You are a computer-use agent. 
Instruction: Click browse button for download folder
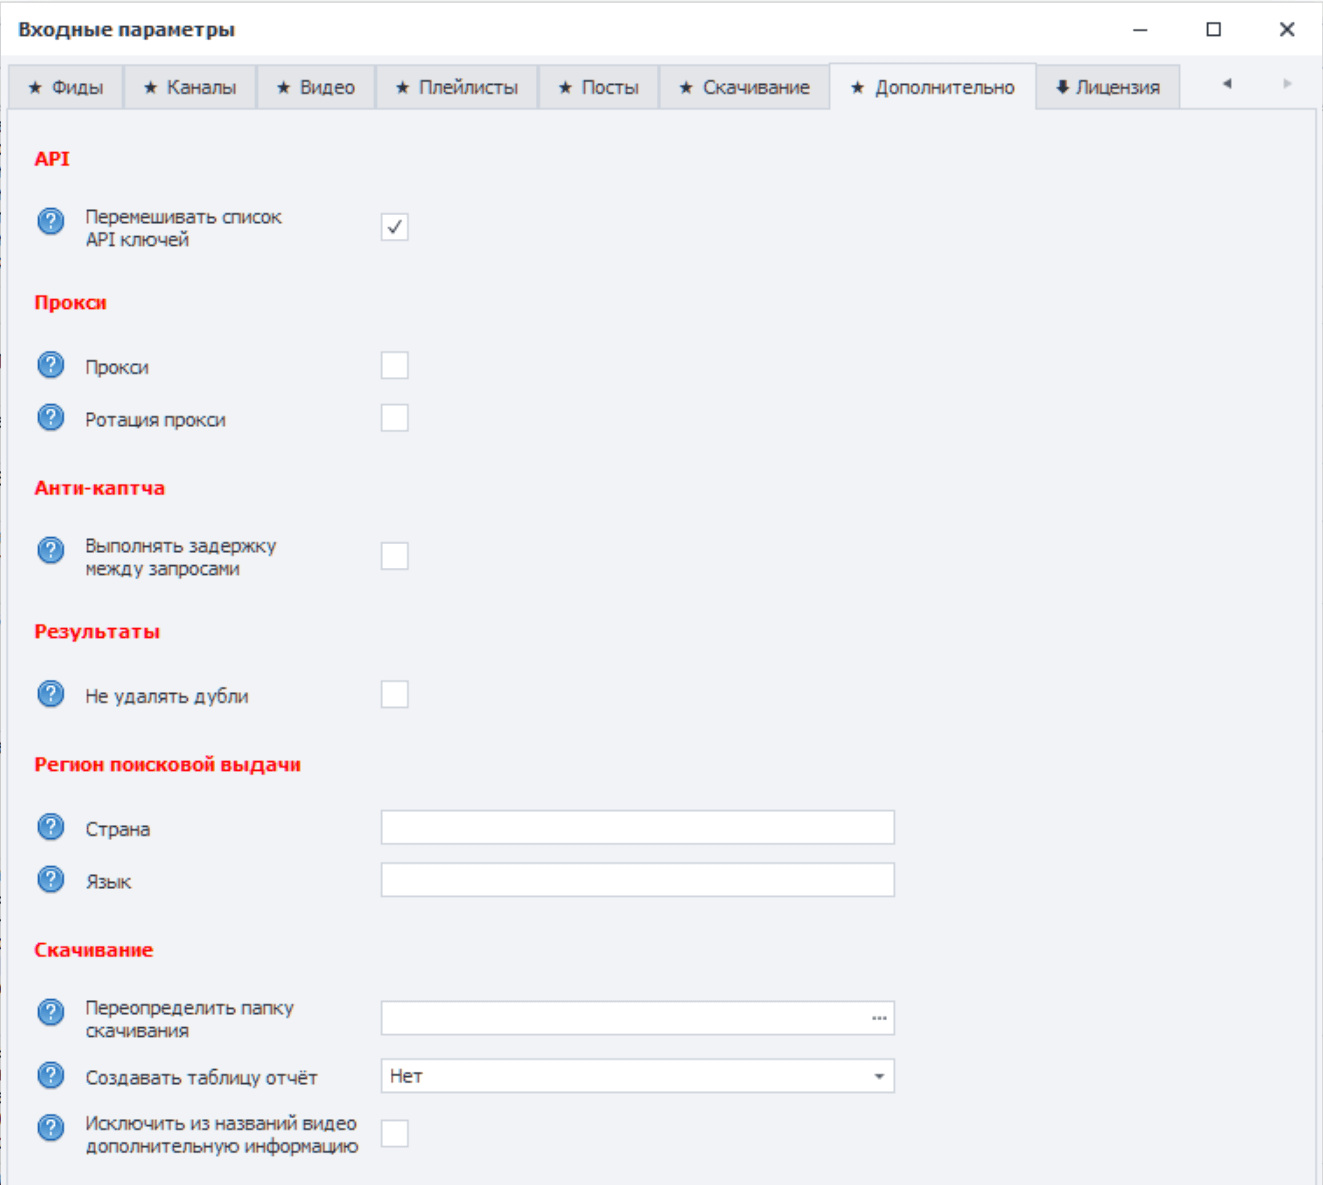pos(879,1019)
